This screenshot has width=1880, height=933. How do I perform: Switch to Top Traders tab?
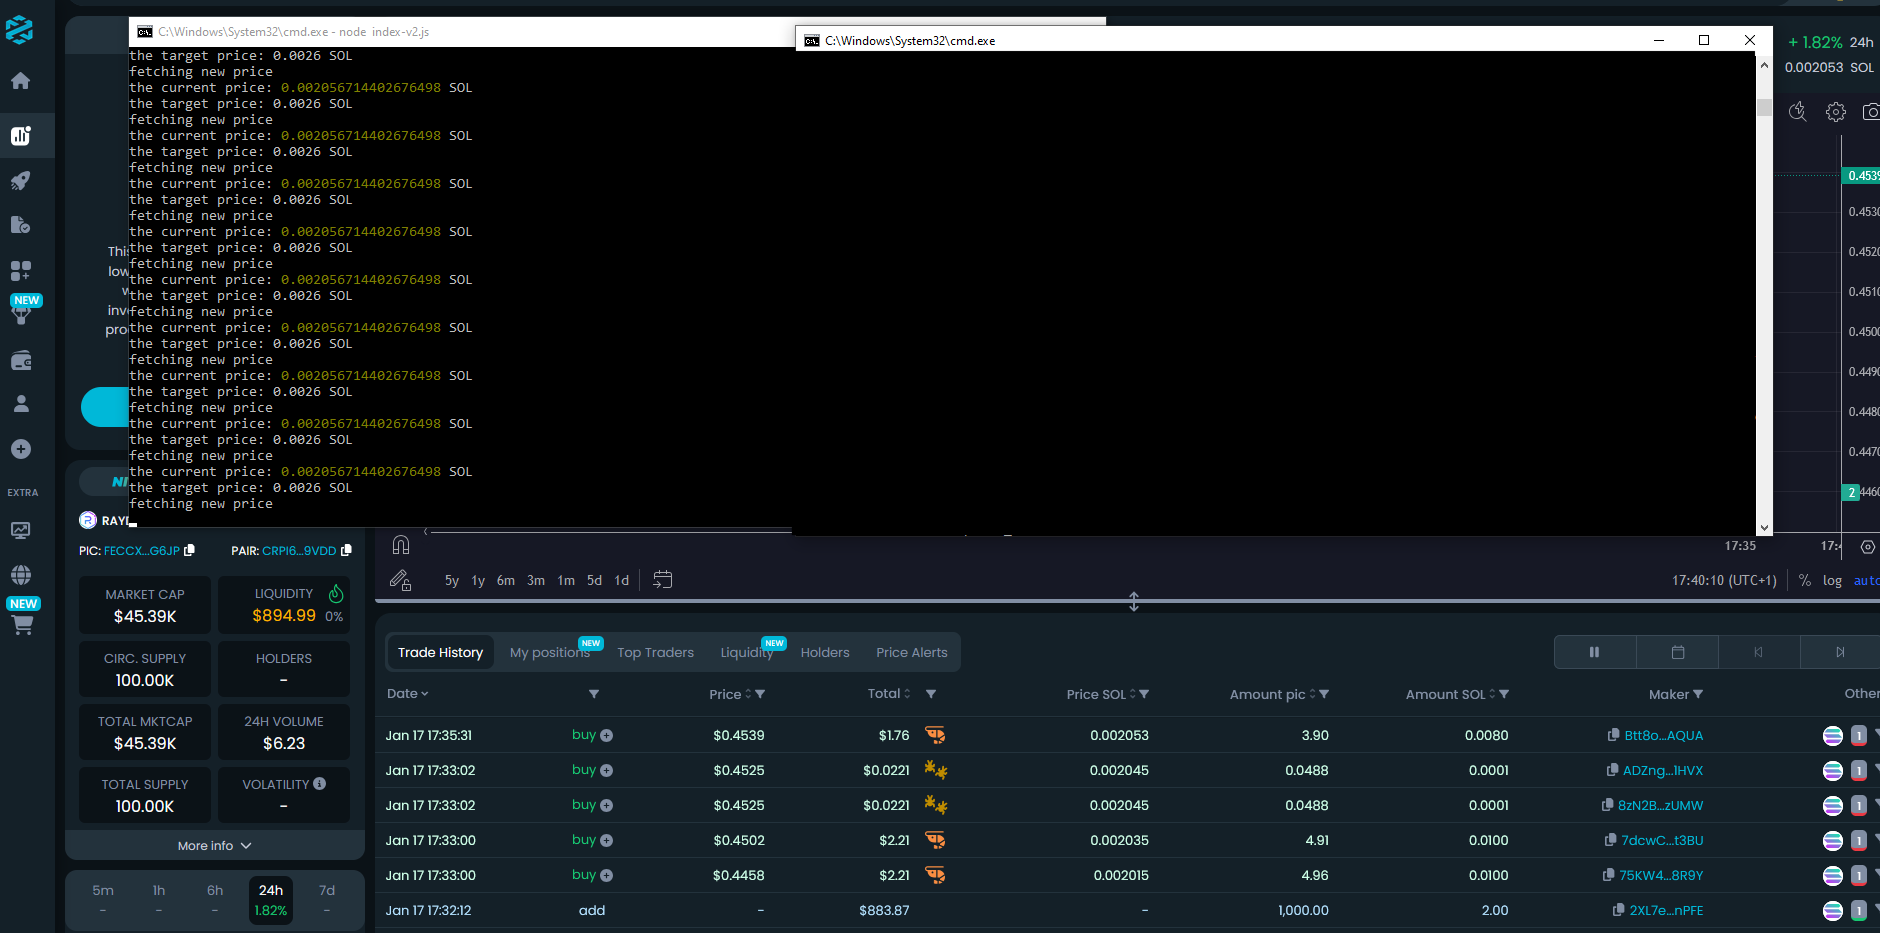[x=655, y=652]
